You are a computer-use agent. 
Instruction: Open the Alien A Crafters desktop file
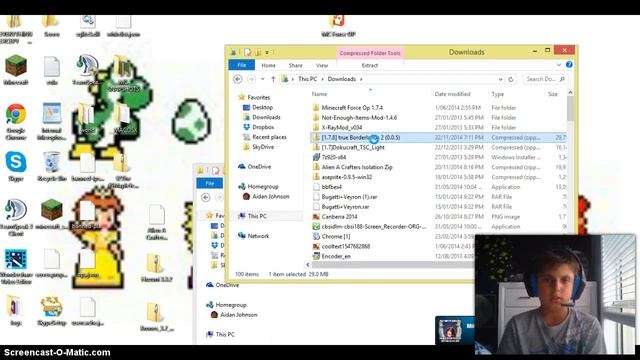[156, 222]
